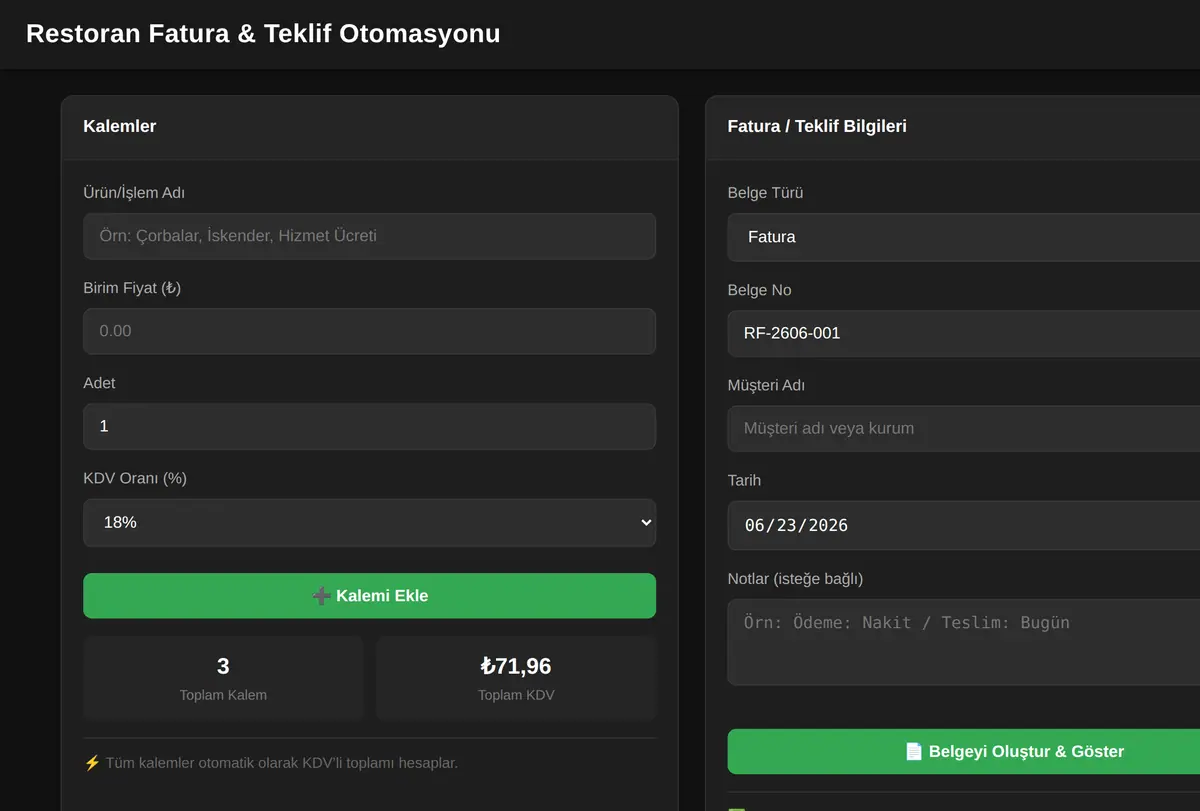This screenshot has height=811, width=1200.
Task: Click the Ürün/İşlem Adı input field
Action: (369, 236)
